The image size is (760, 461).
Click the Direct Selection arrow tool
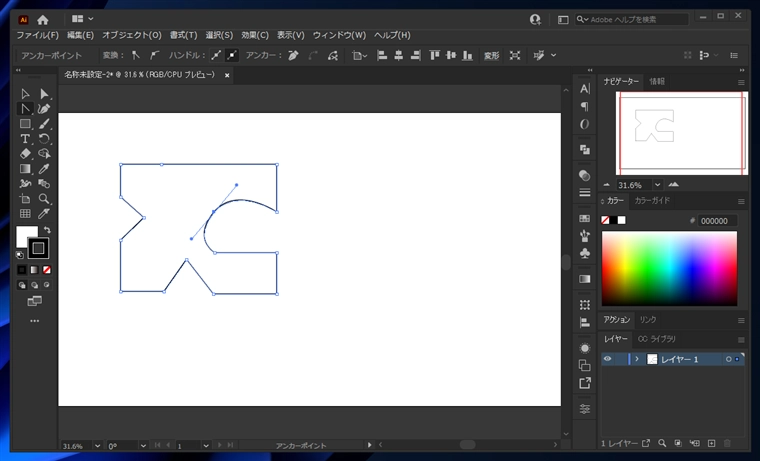click(x=44, y=94)
